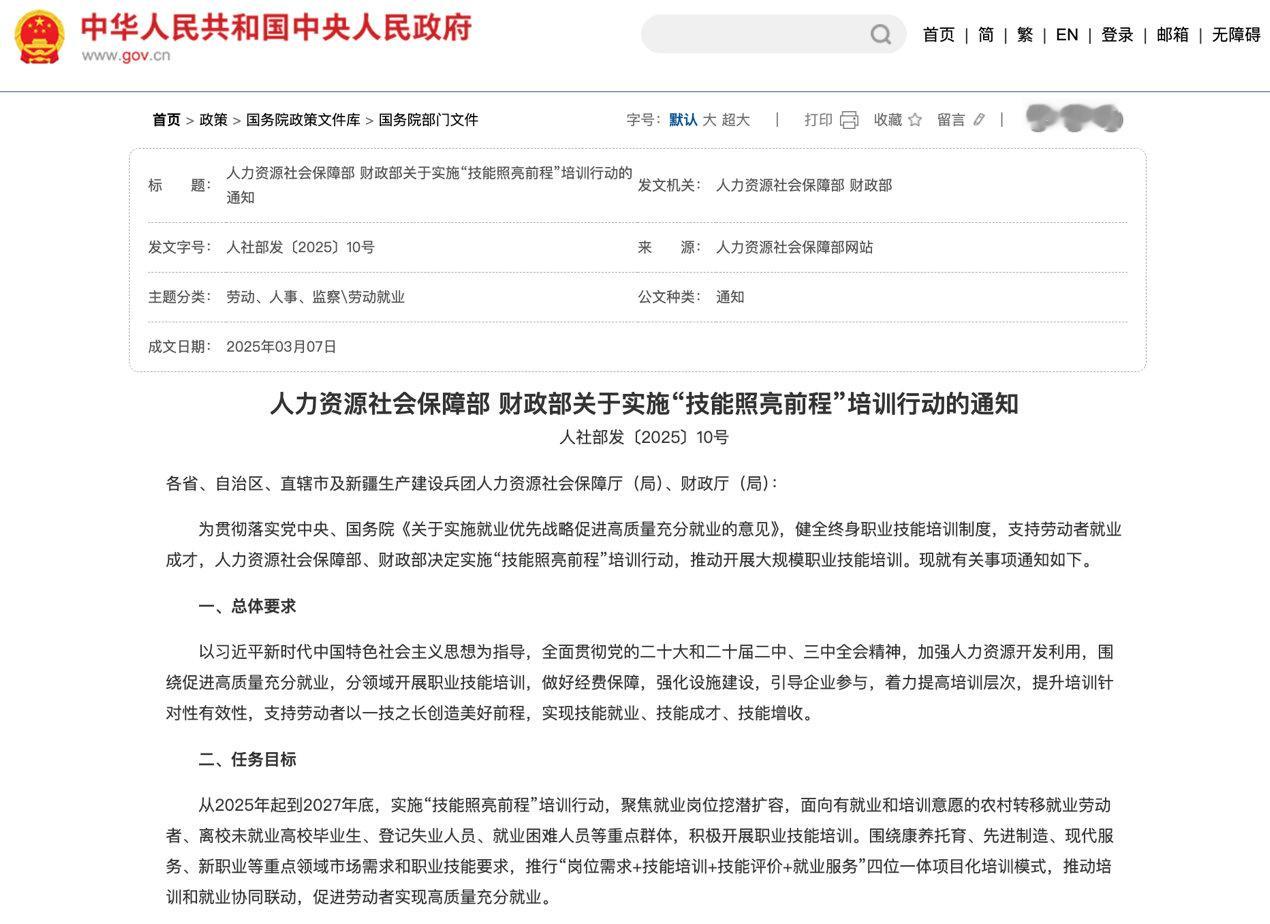This screenshot has height=924, width=1270.
Task: Open 国务院政策文件库 breadcrumb link
Action: pyautogui.click(x=303, y=120)
